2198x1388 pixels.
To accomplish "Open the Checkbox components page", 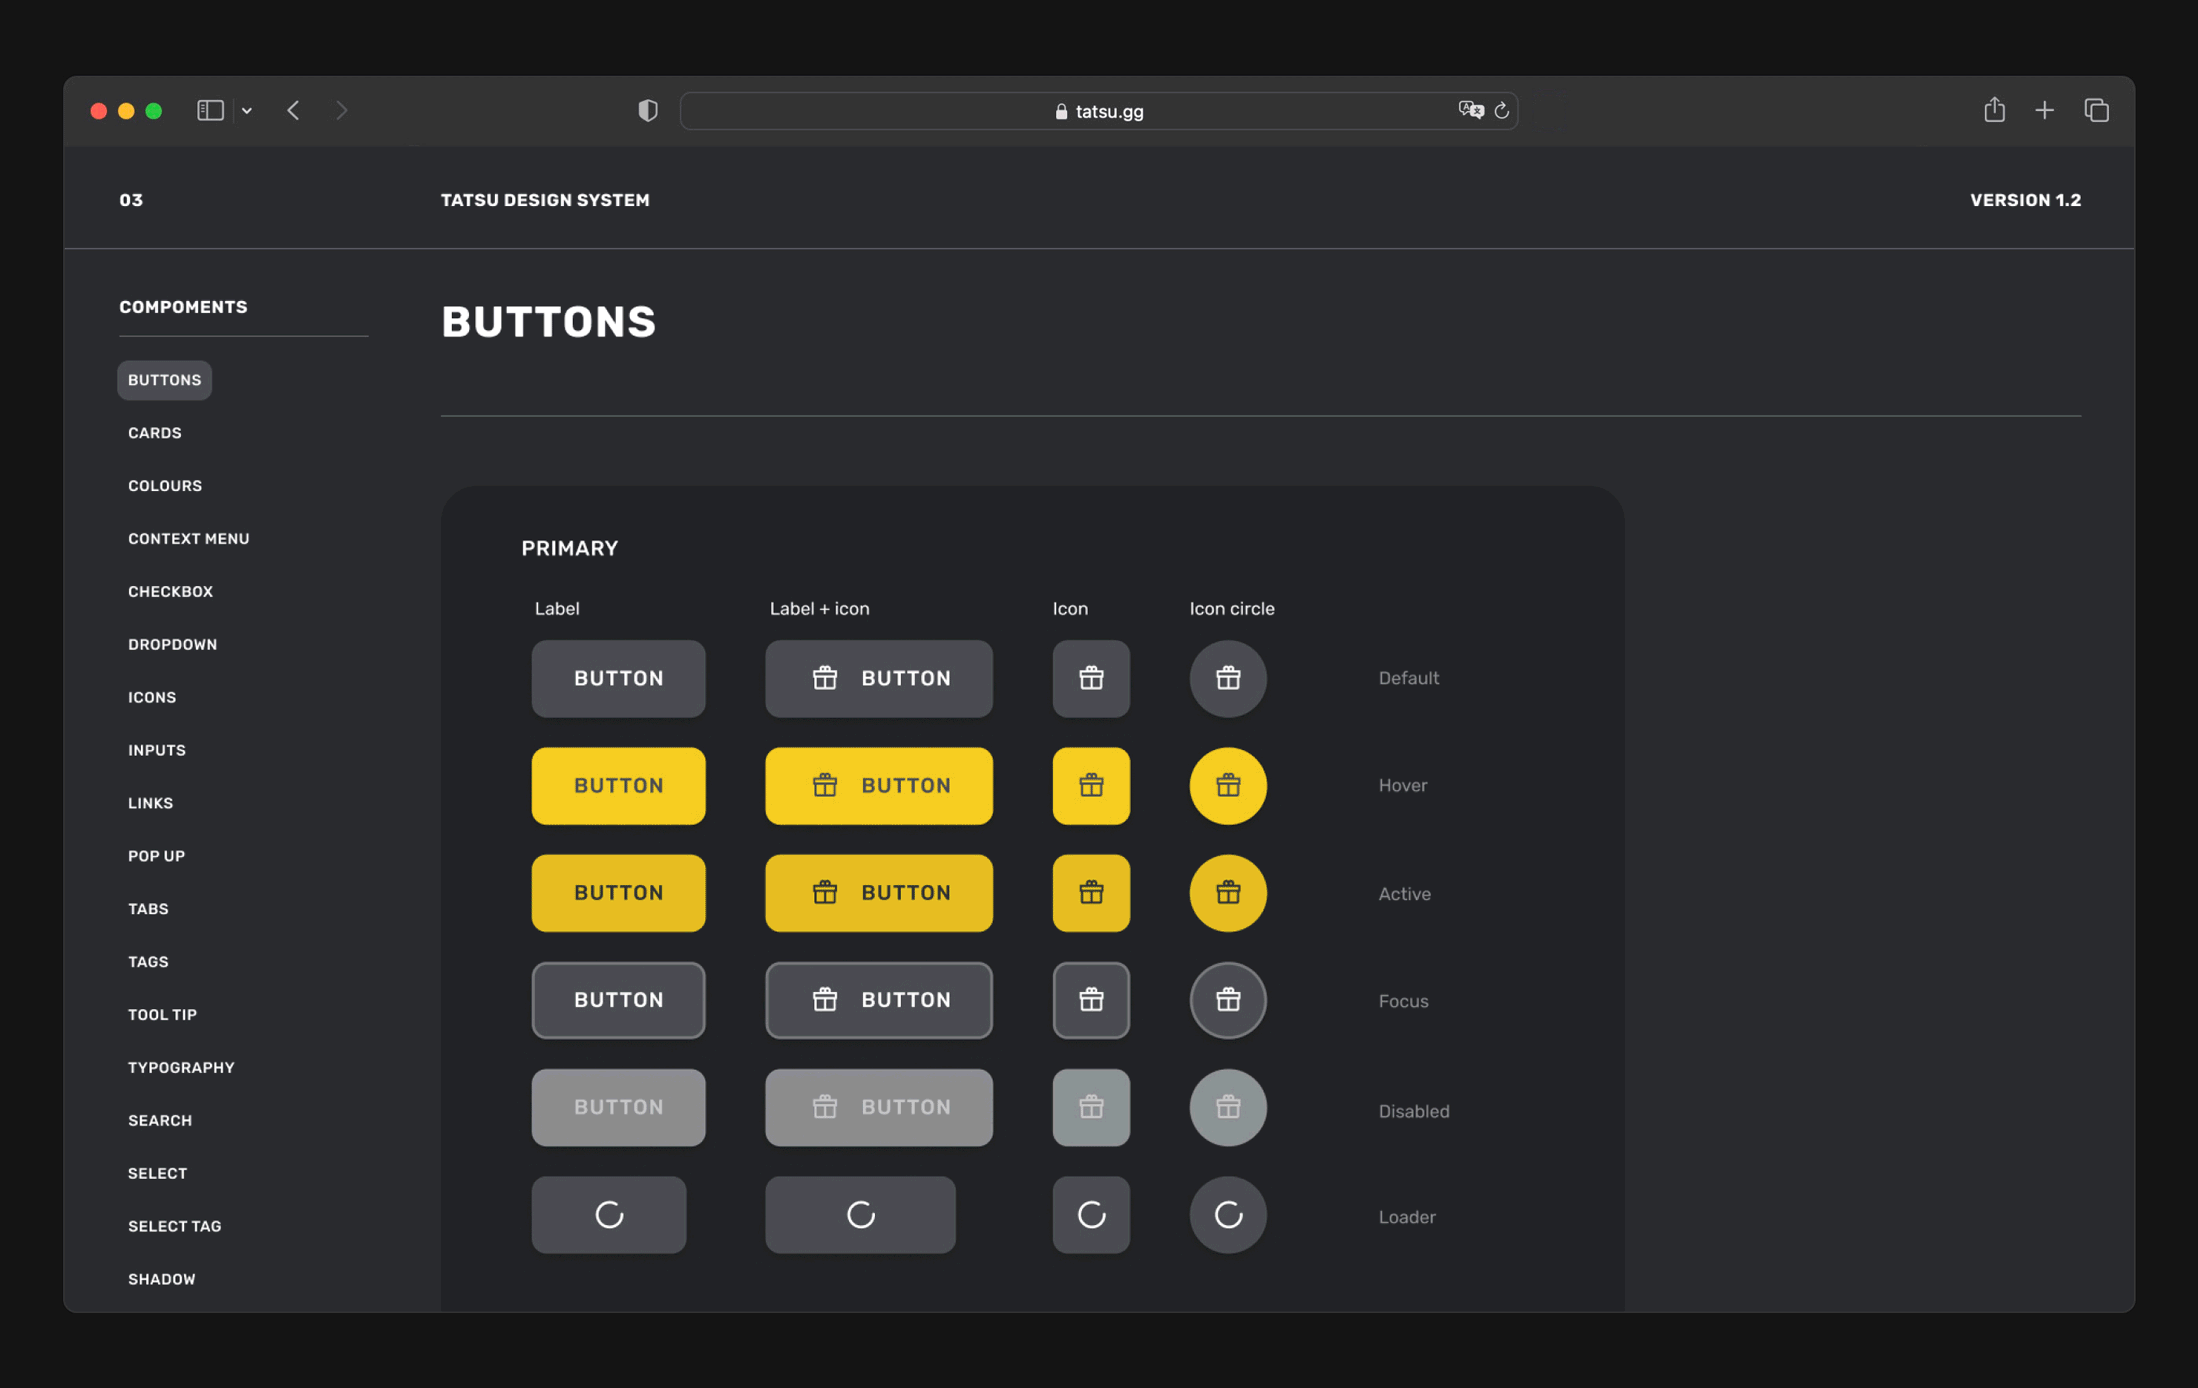I will 170,591.
